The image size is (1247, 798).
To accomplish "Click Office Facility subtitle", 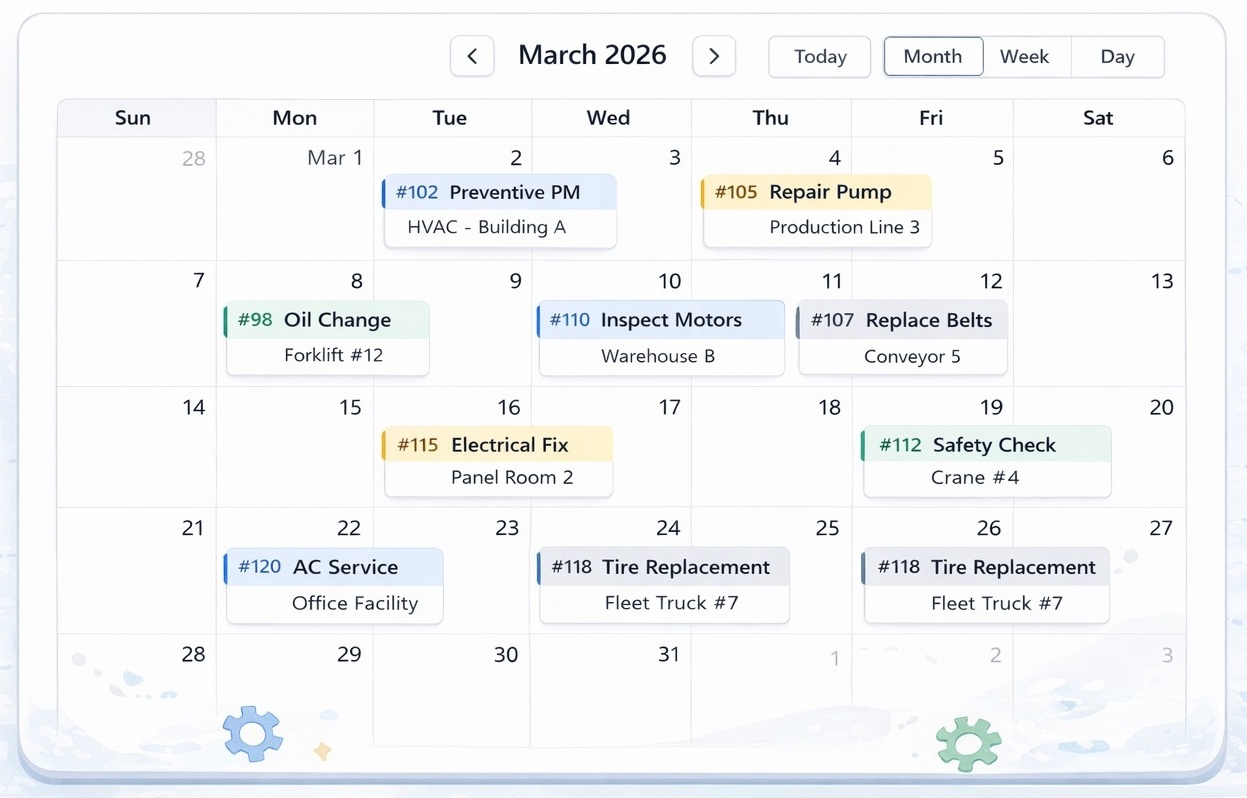I will tap(355, 603).
